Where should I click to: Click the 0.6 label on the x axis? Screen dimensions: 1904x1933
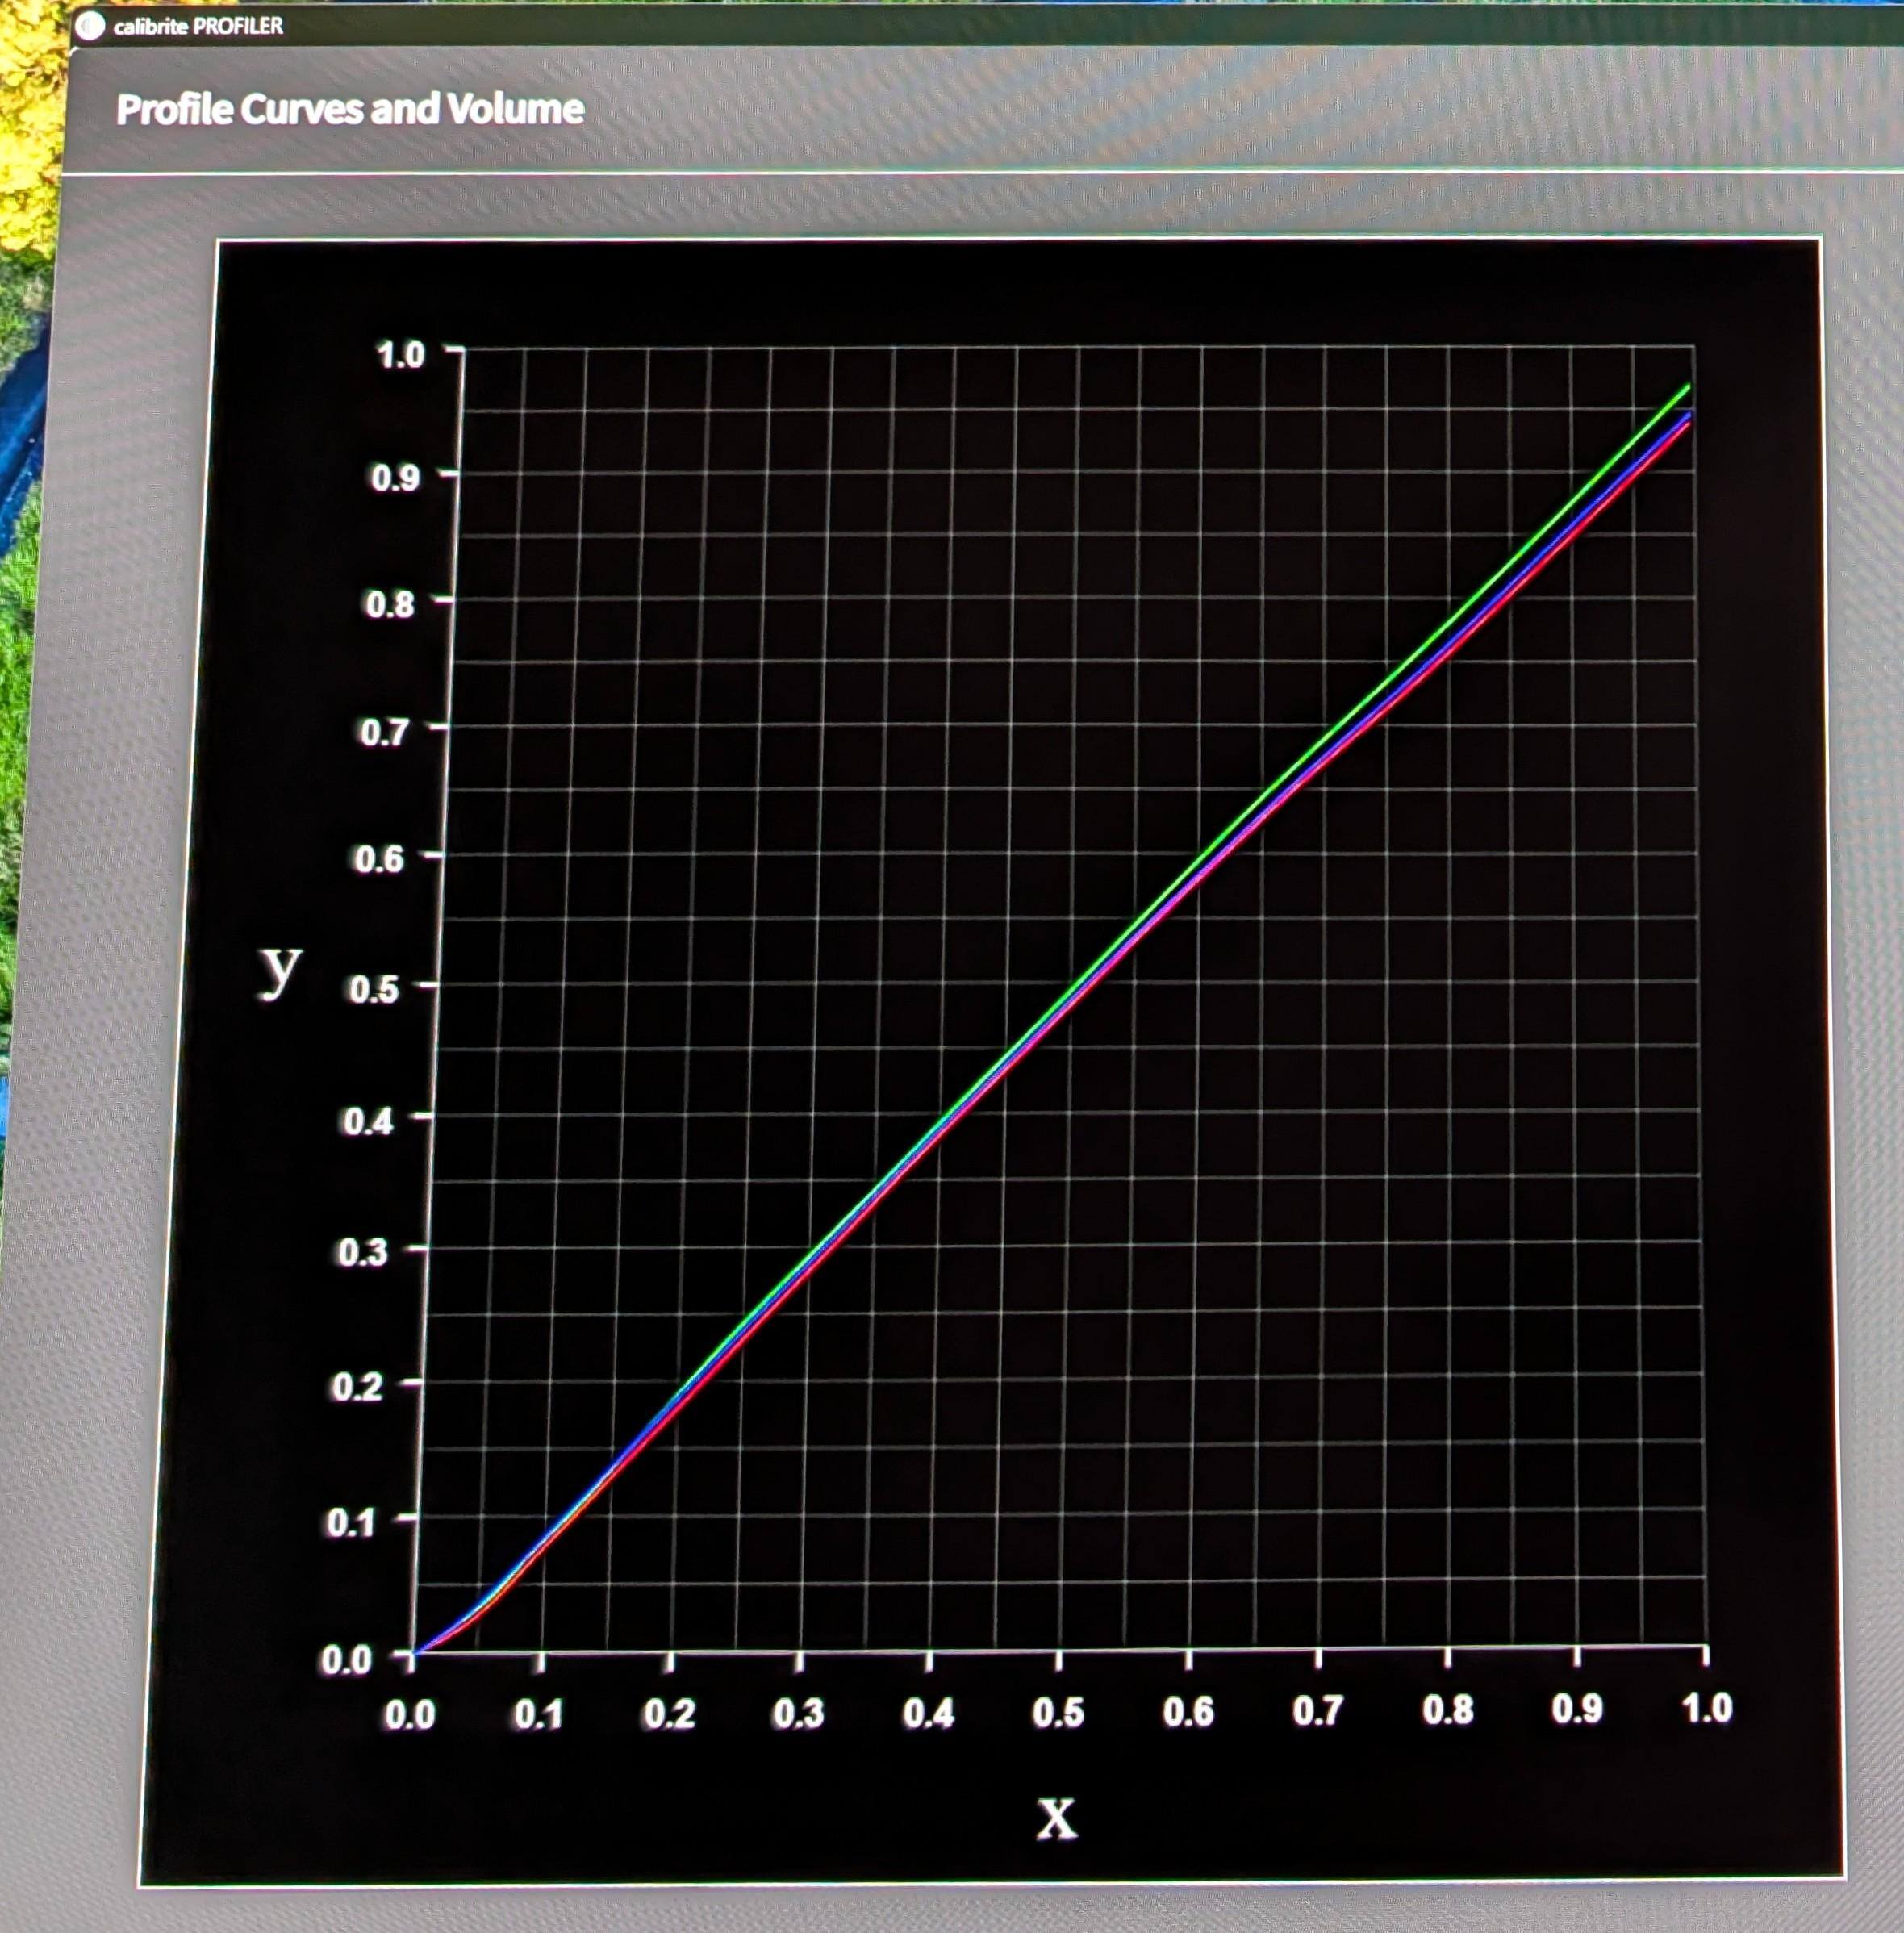point(1188,1712)
